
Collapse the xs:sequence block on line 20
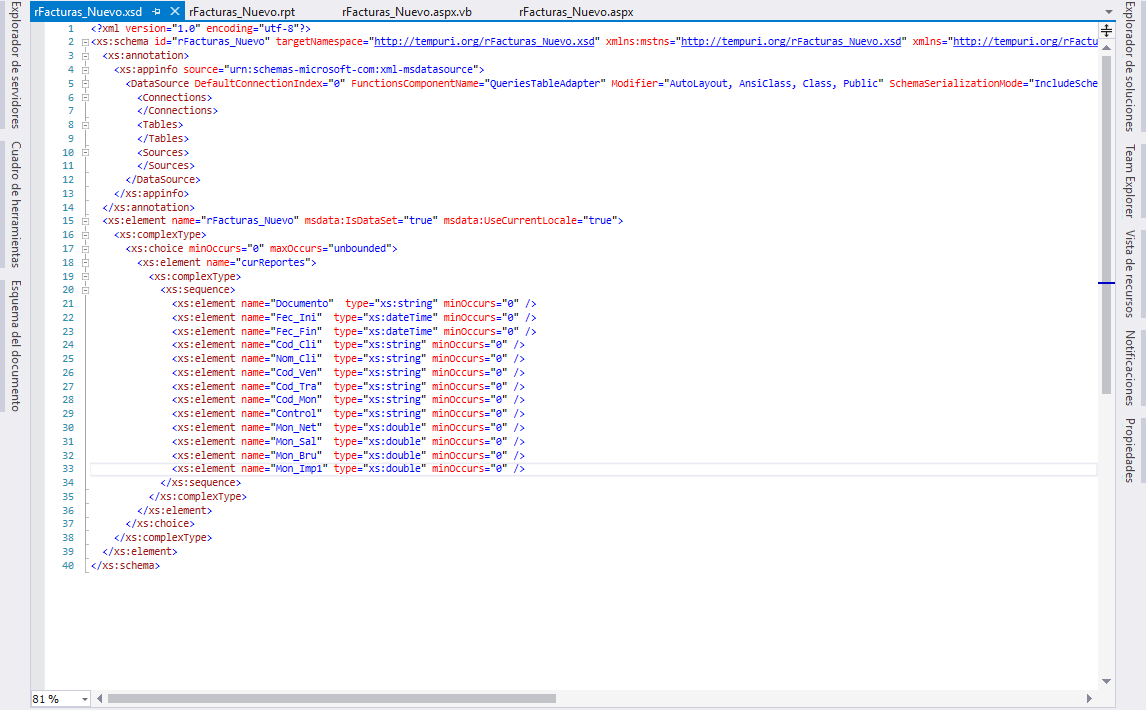coord(84,290)
